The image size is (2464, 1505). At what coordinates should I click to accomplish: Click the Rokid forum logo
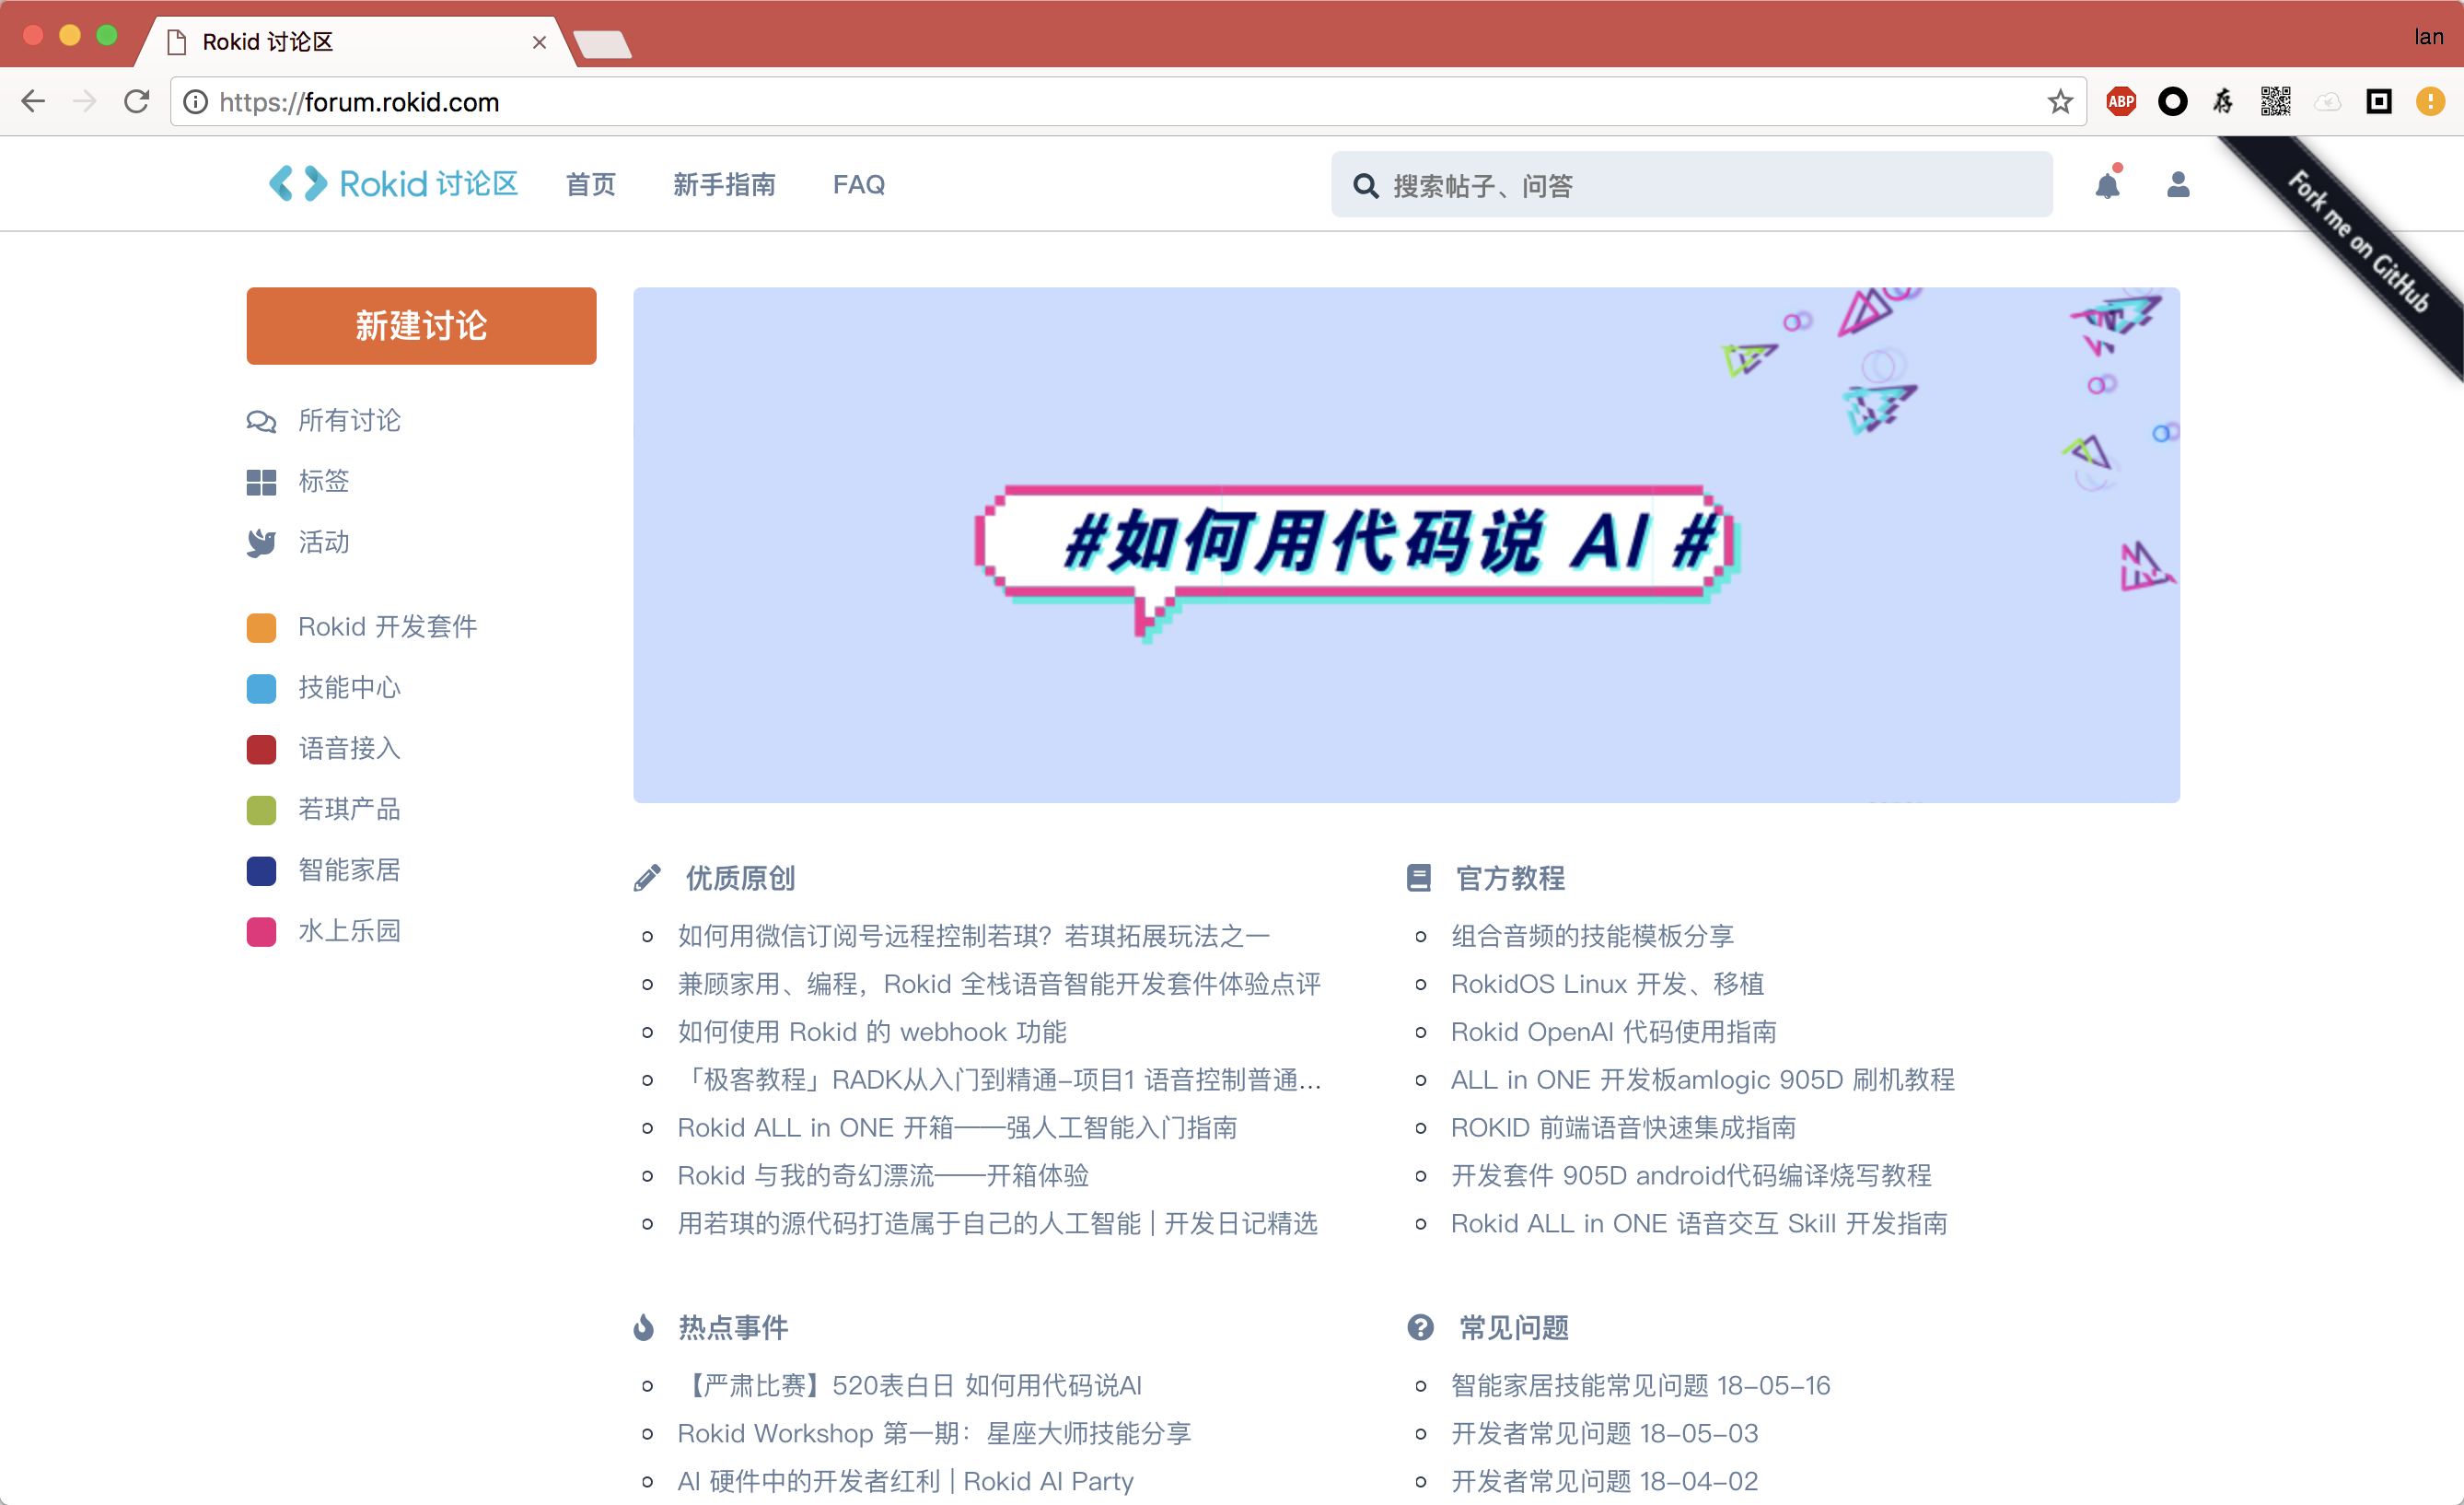pyautogui.click(x=393, y=184)
